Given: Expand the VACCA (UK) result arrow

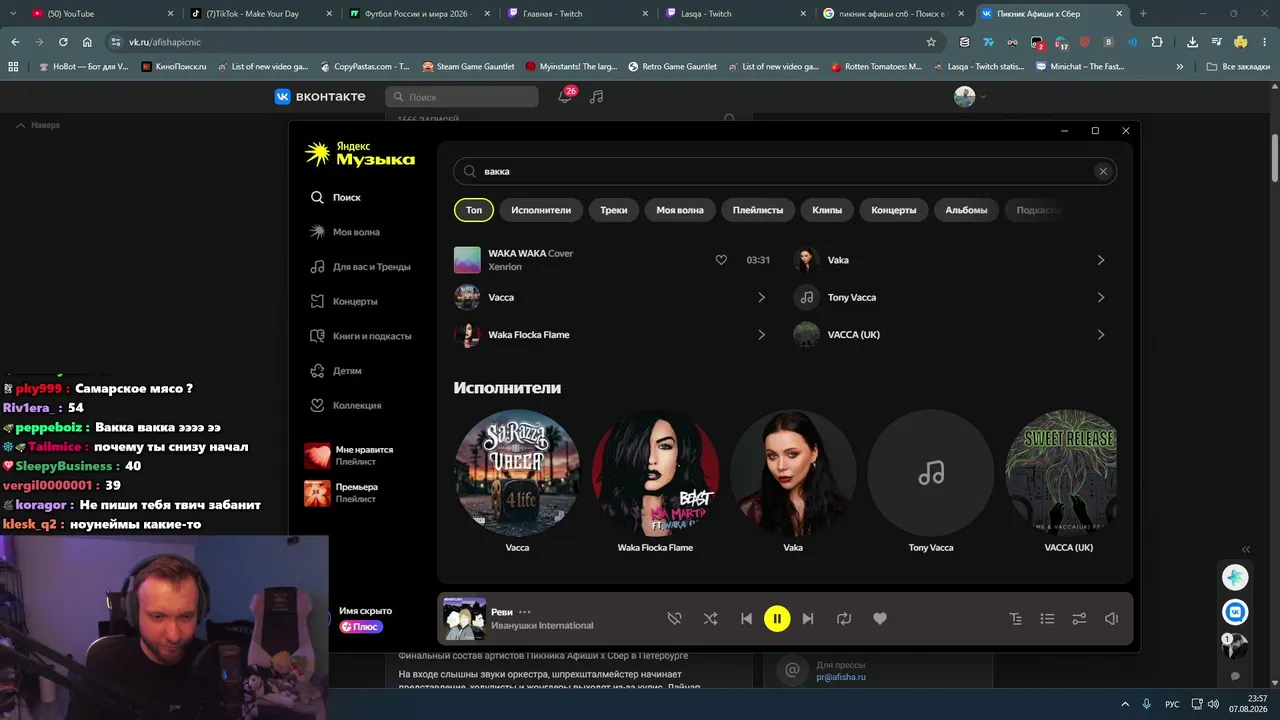Looking at the screenshot, I should (x=1101, y=335).
